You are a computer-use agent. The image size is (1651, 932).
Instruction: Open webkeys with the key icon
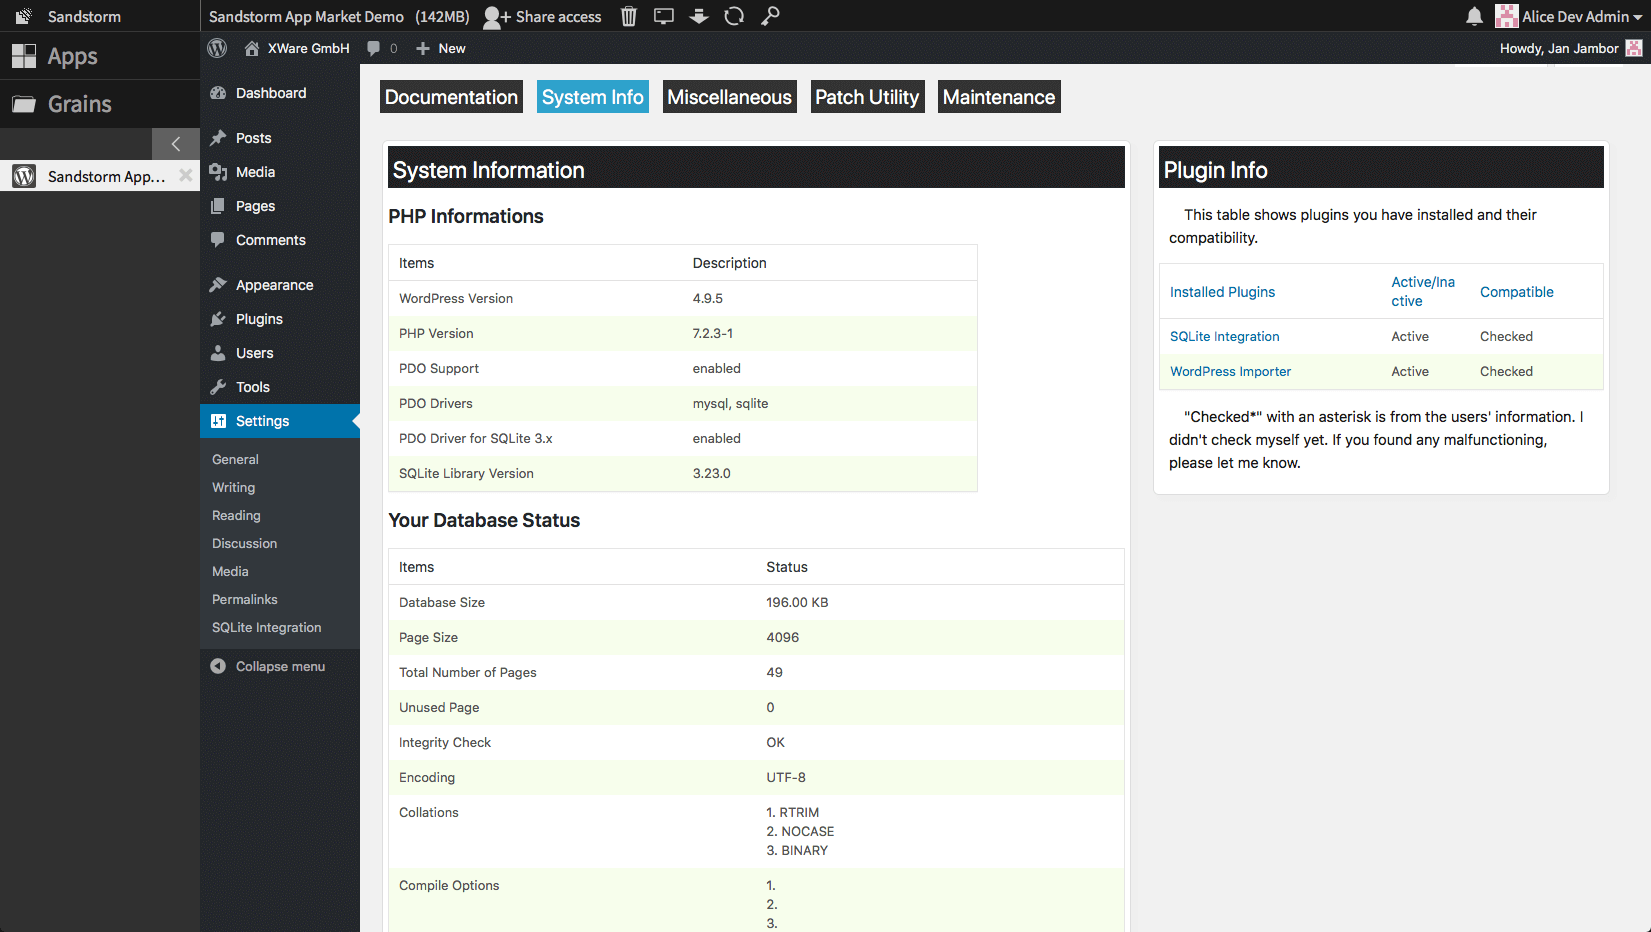tap(770, 16)
